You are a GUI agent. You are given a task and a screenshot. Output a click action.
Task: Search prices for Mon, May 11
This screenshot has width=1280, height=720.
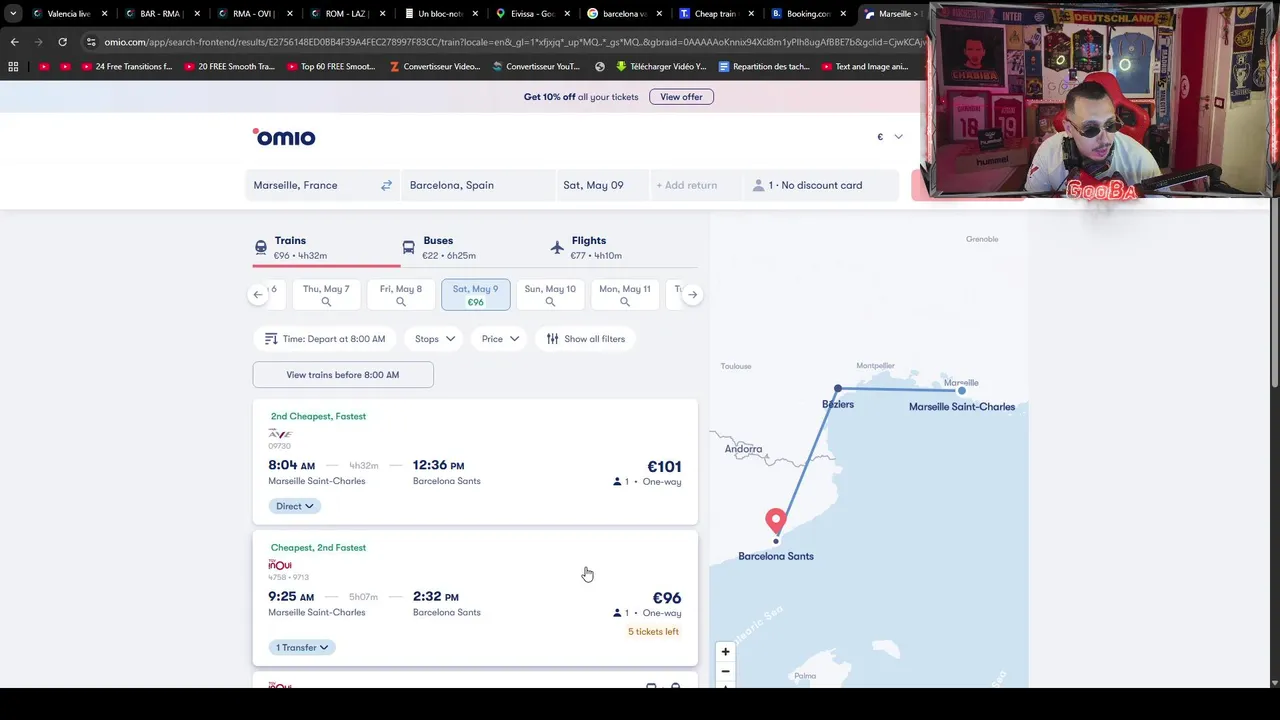624,295
